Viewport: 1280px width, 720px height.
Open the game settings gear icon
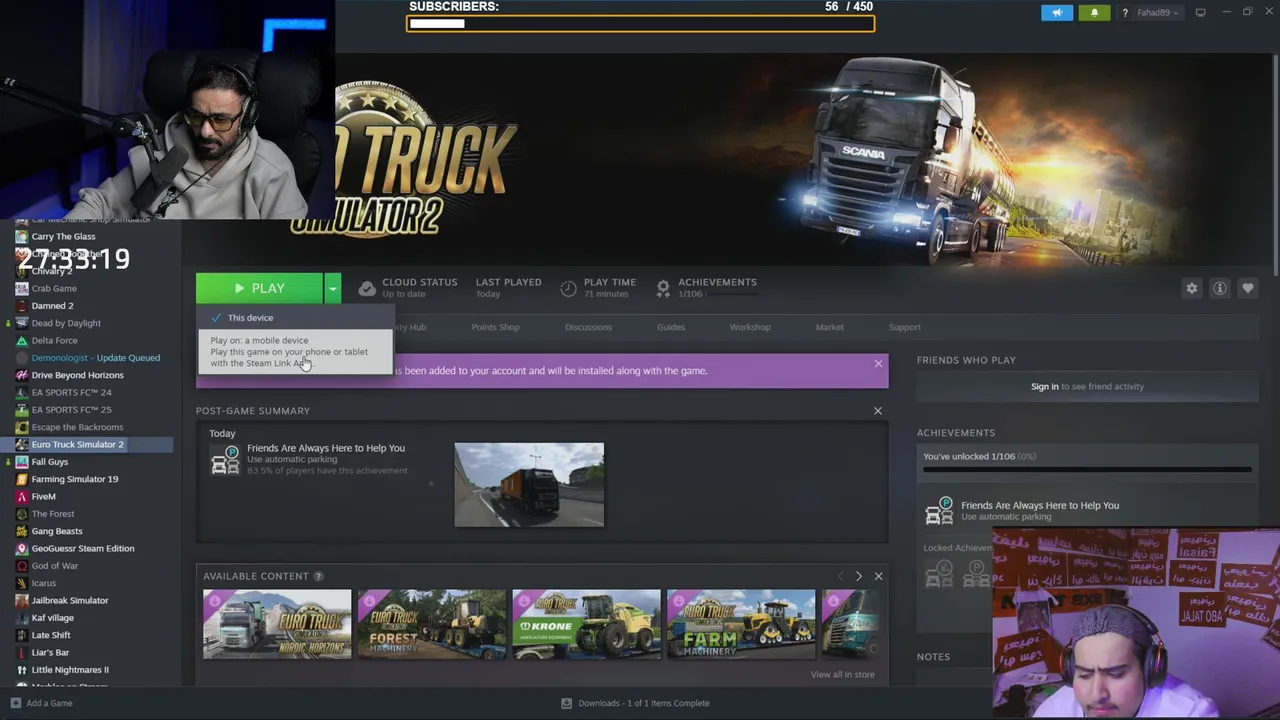[1192, 288]
